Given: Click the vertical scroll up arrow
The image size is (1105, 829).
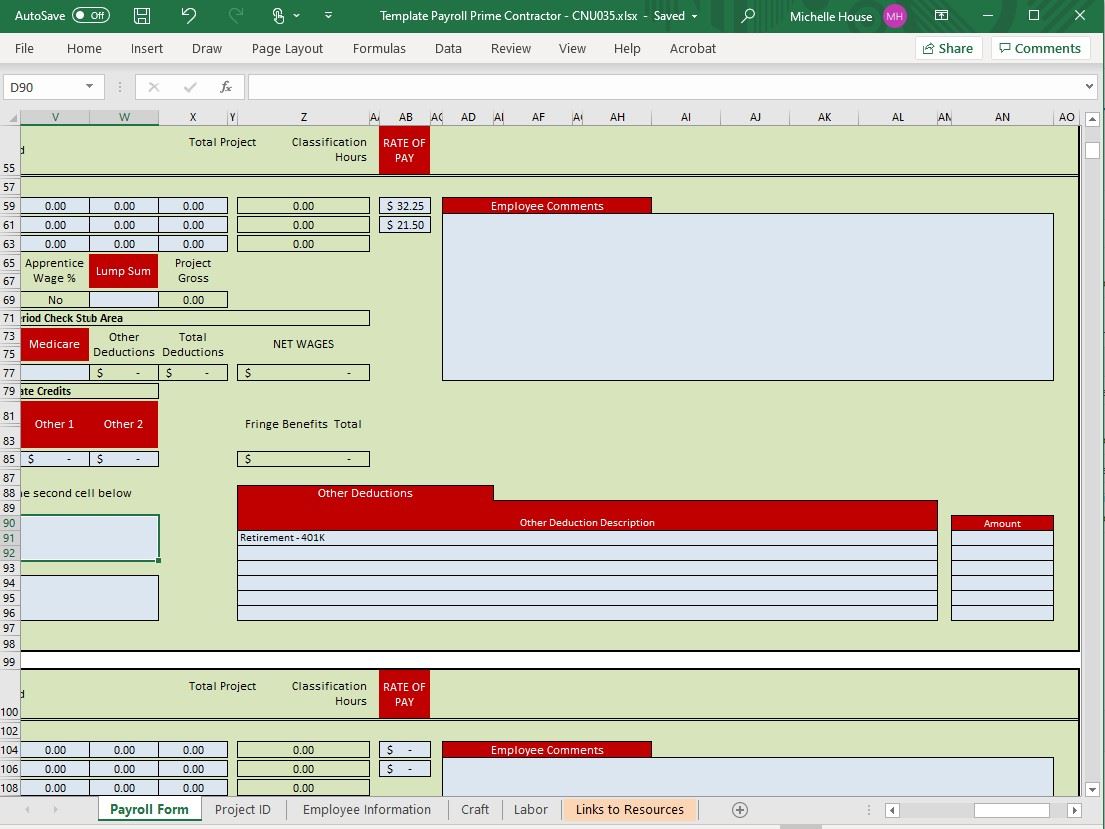Looking at the screenshot, I should point(1092,118).
